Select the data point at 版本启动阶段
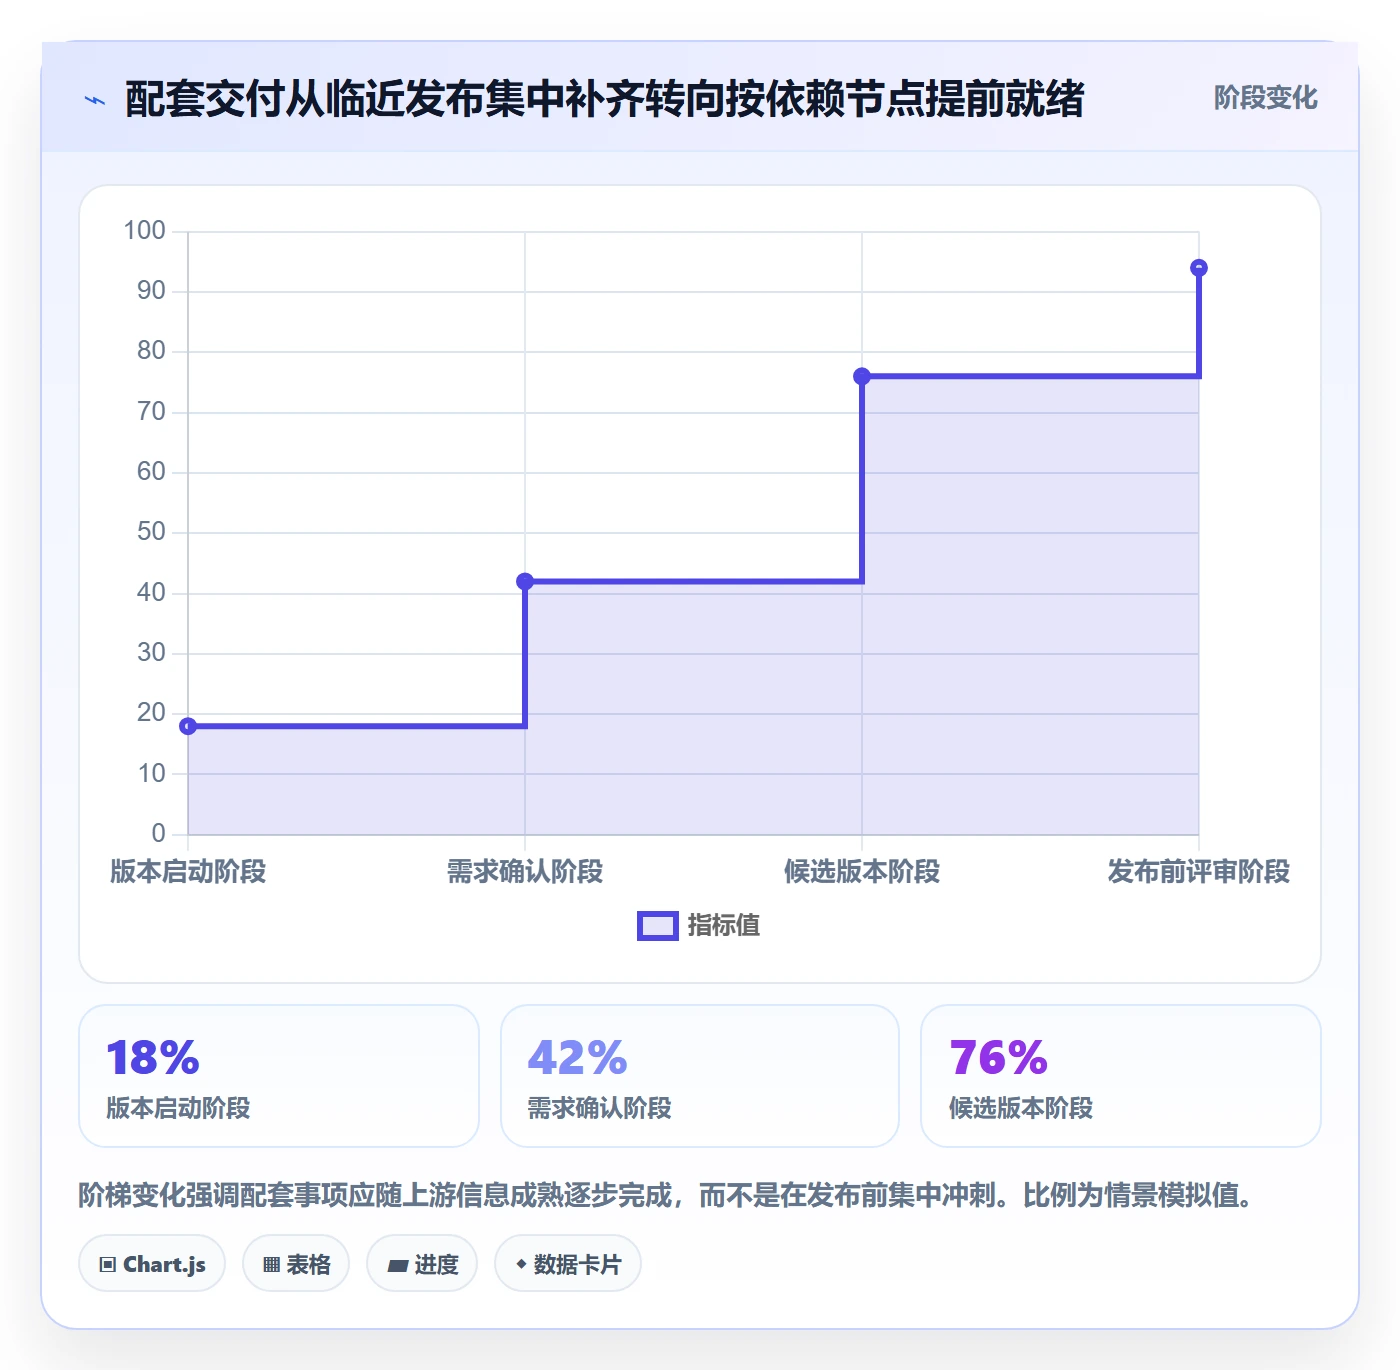The image size is (1400, 1370). (x=188, y=726)
